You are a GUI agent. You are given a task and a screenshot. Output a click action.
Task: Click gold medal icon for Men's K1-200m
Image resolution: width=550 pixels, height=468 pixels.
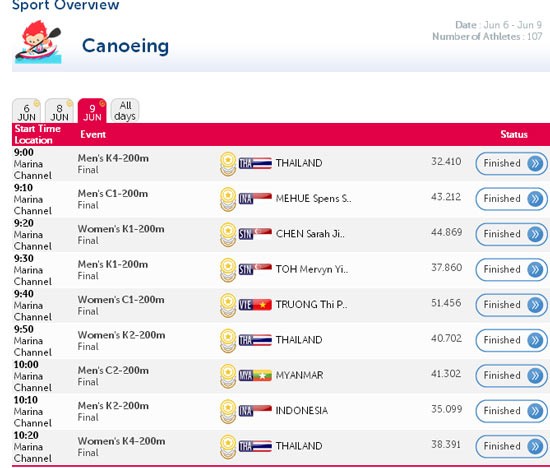point(228,270)
